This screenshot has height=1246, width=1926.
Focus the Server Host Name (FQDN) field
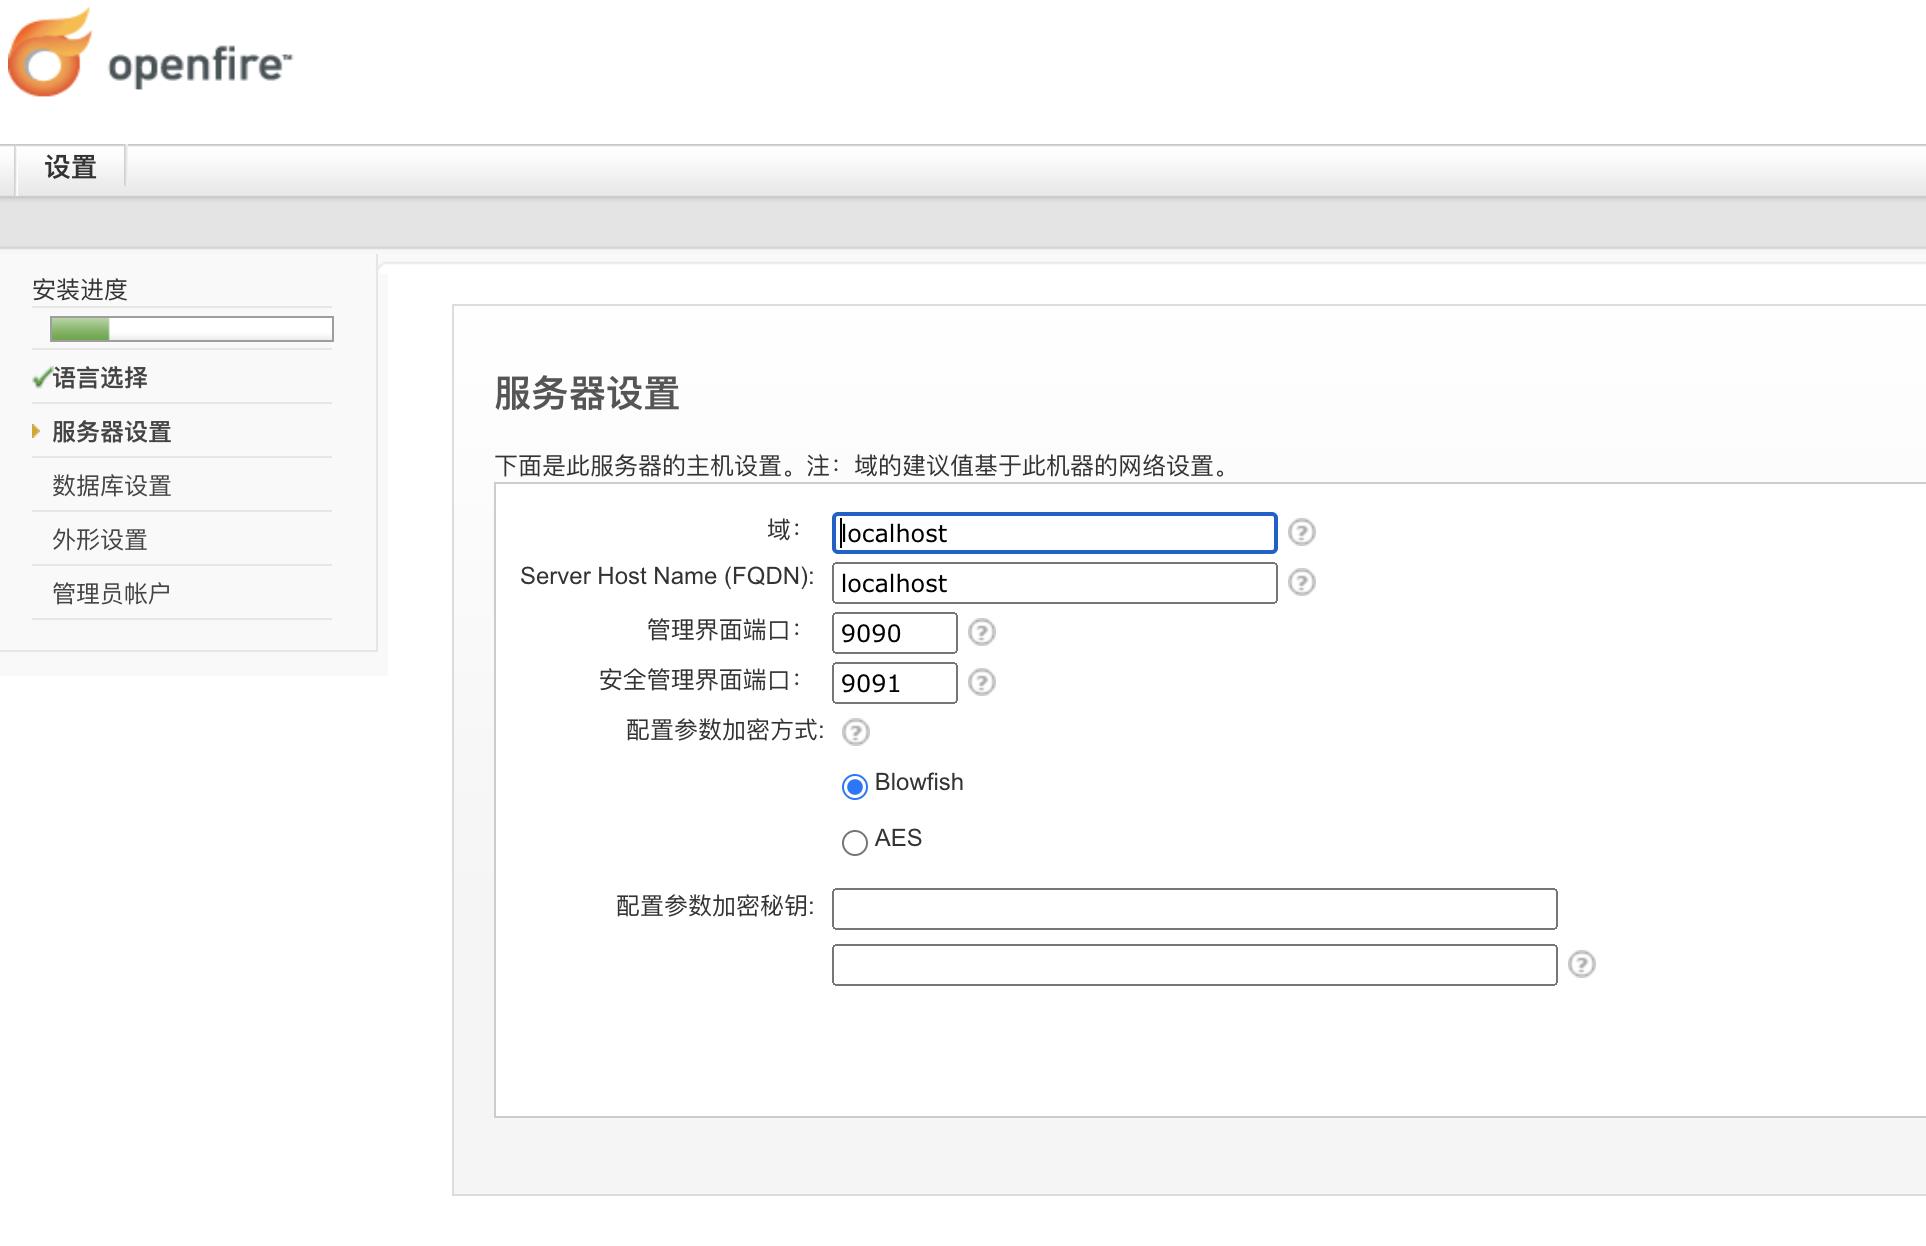click(x=1054, y=583)
